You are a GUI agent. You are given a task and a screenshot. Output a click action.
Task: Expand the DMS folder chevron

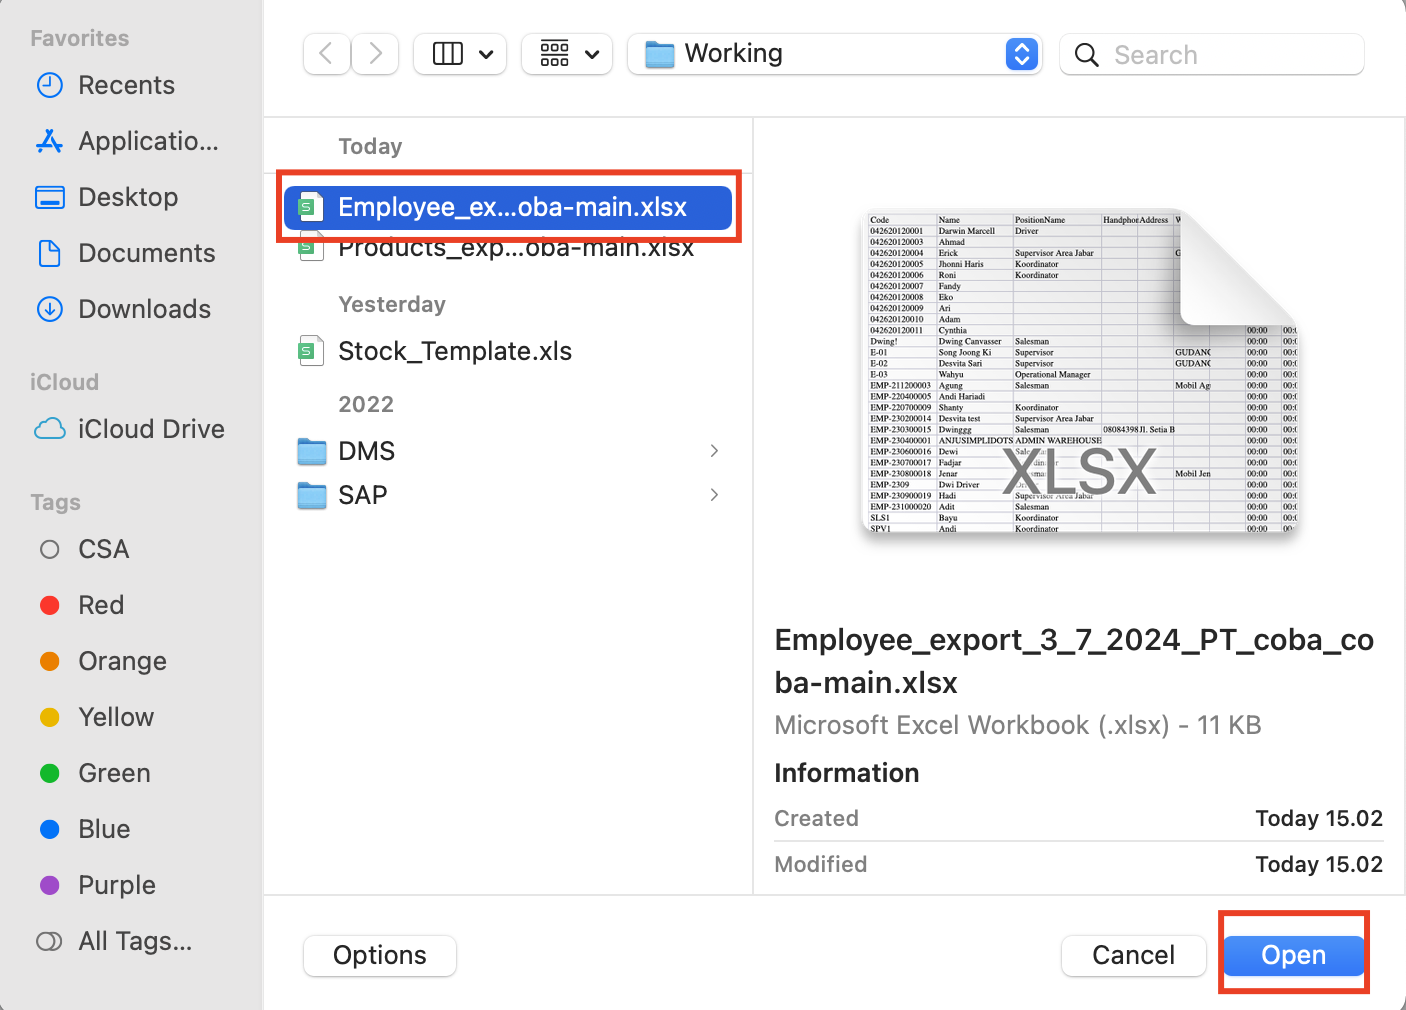click(714, 451)
